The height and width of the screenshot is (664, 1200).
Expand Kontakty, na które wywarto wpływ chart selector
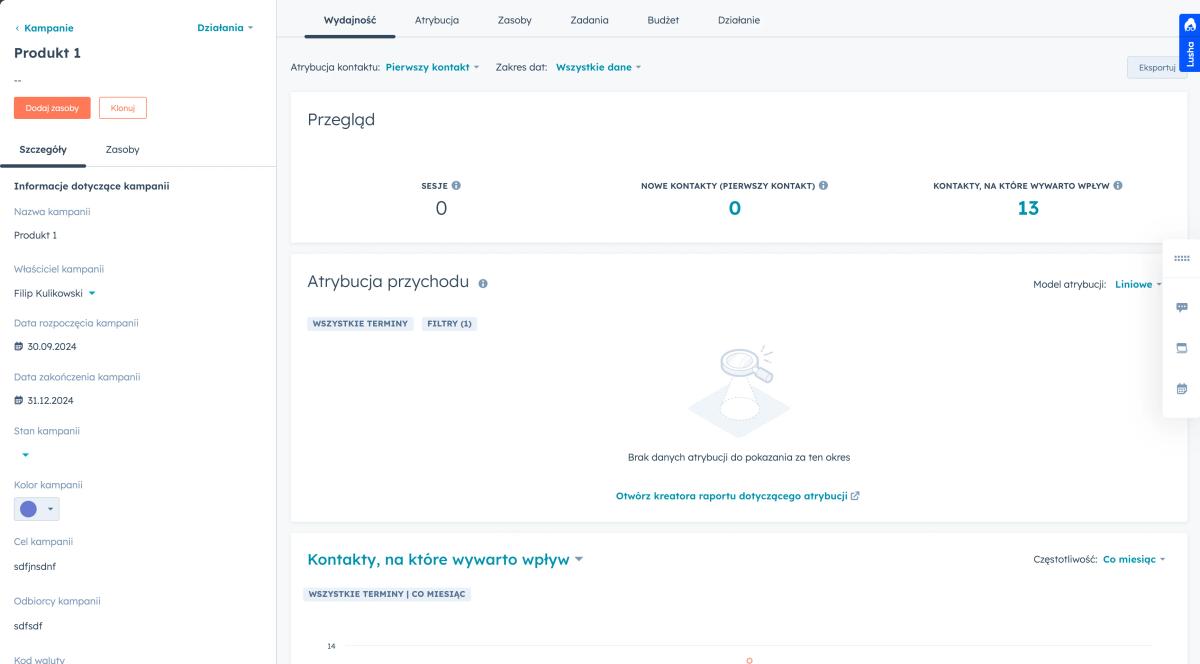point(445,560)
